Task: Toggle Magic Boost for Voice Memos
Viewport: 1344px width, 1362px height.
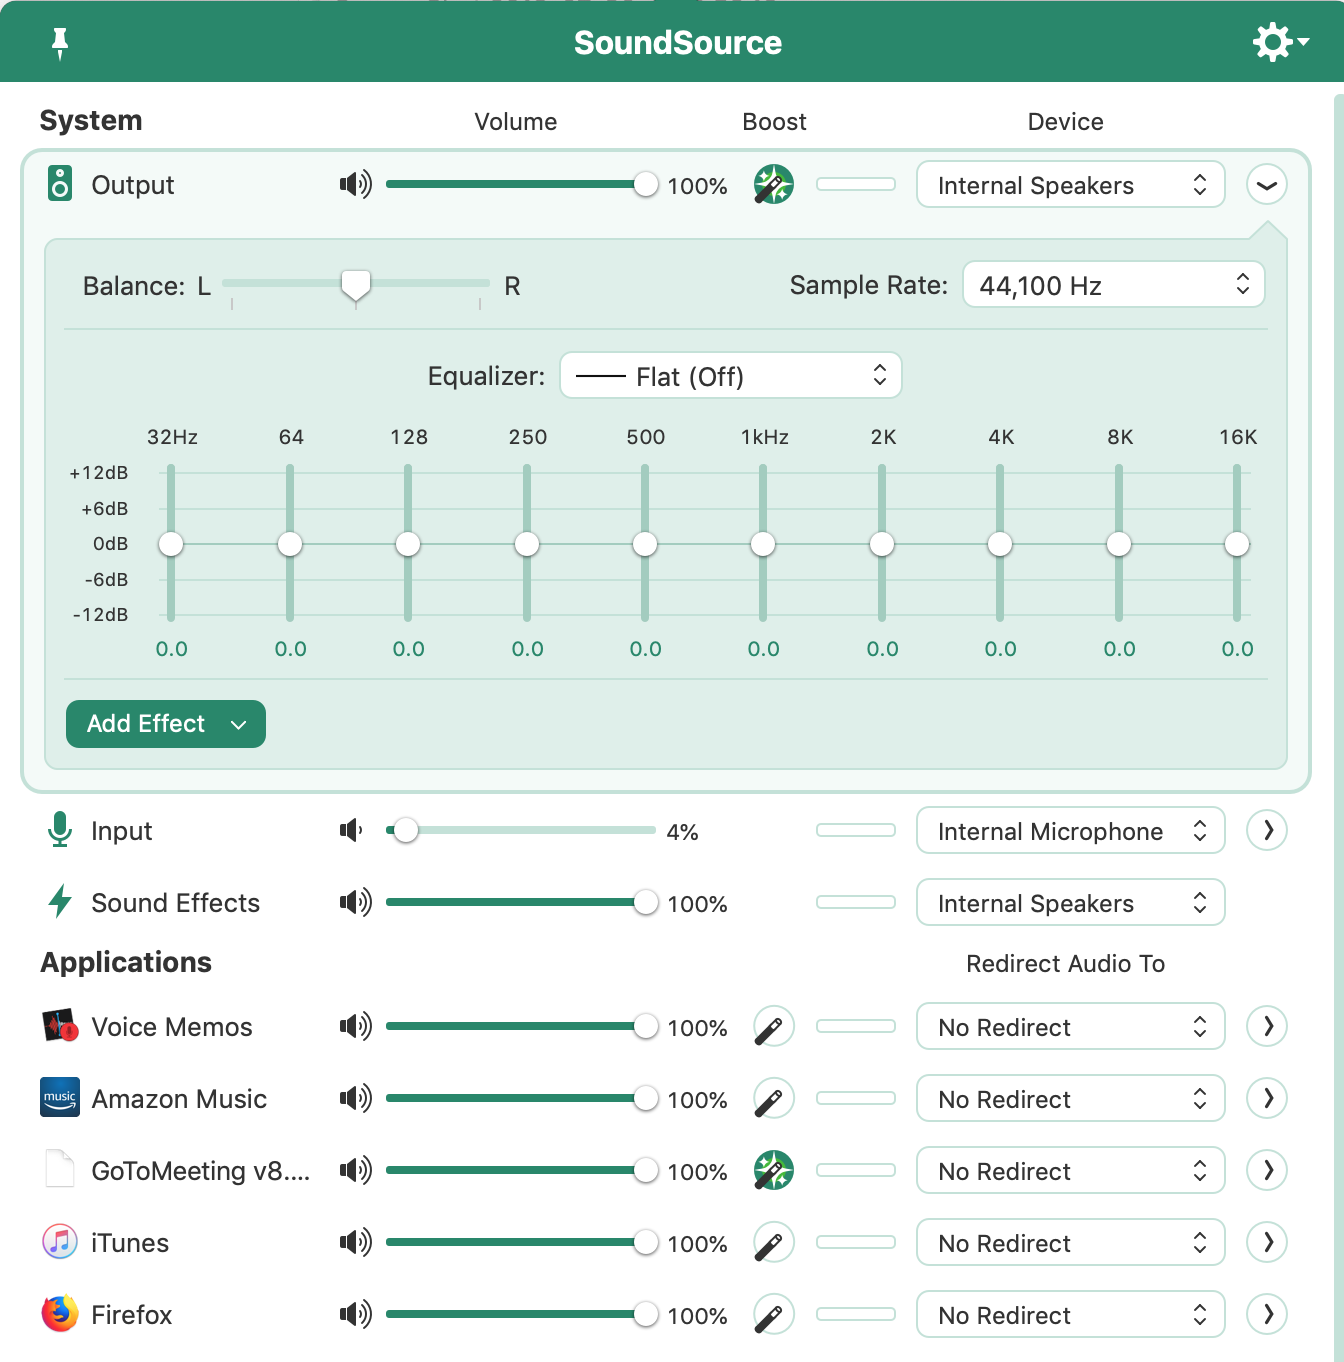Action: (774, 1026)
